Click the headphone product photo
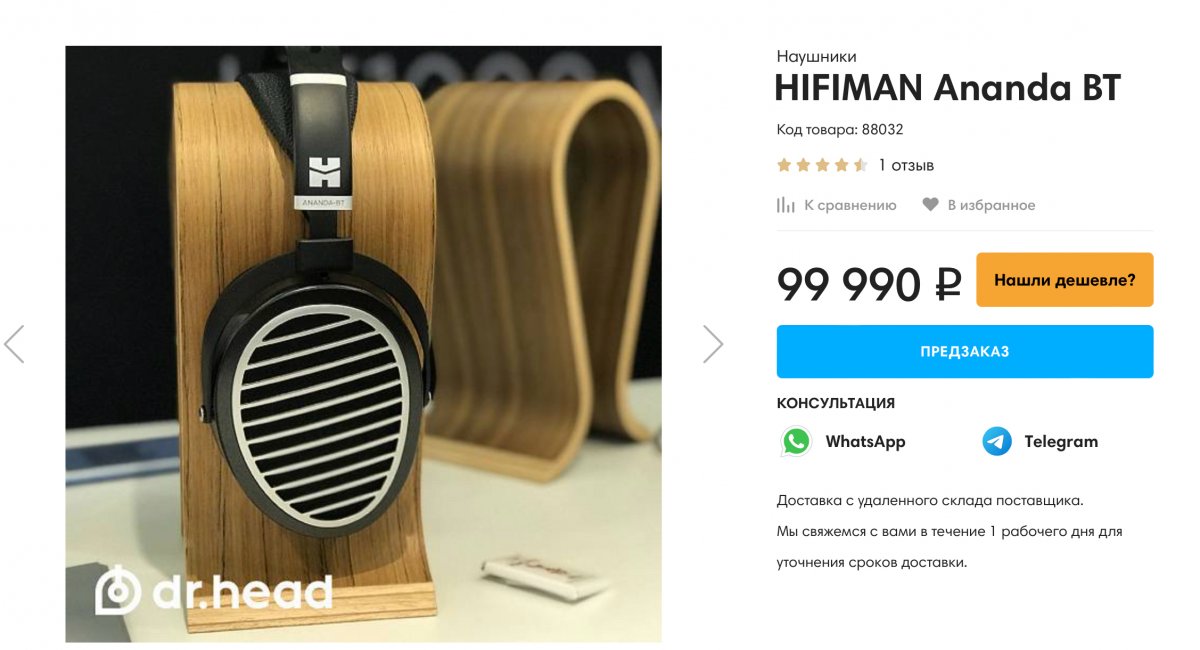Viewport: 1200px width, 650px height. 363,344
